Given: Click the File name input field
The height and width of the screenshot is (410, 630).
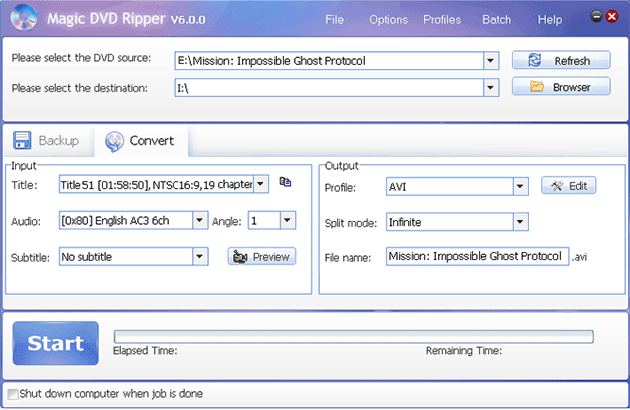Looking at the screenshot, I should (477, 256).
